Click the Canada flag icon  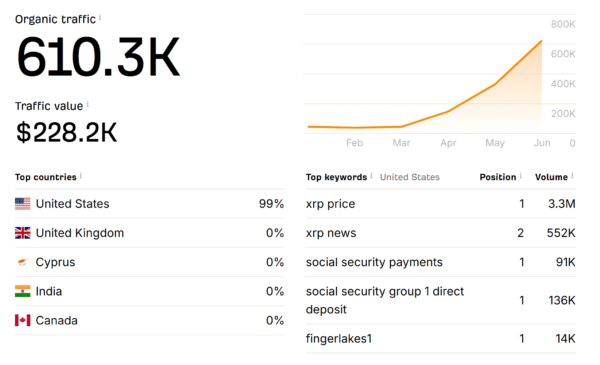coord(23,320)
